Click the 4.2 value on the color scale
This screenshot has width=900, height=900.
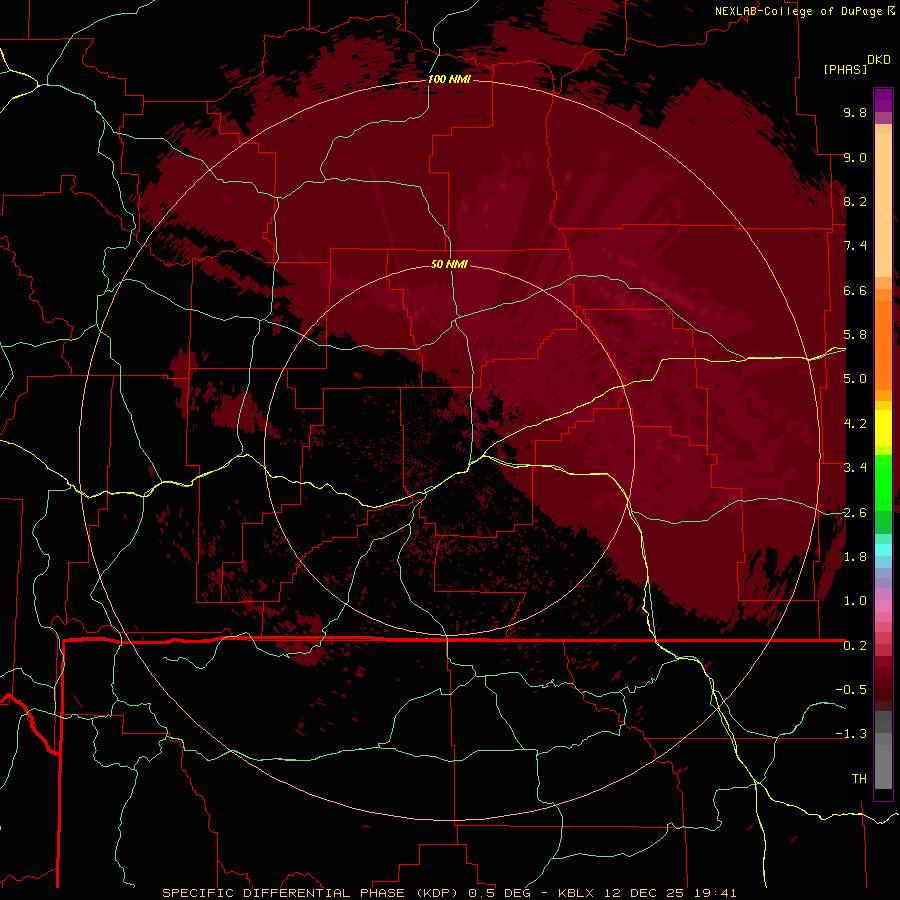pos(855,424)
